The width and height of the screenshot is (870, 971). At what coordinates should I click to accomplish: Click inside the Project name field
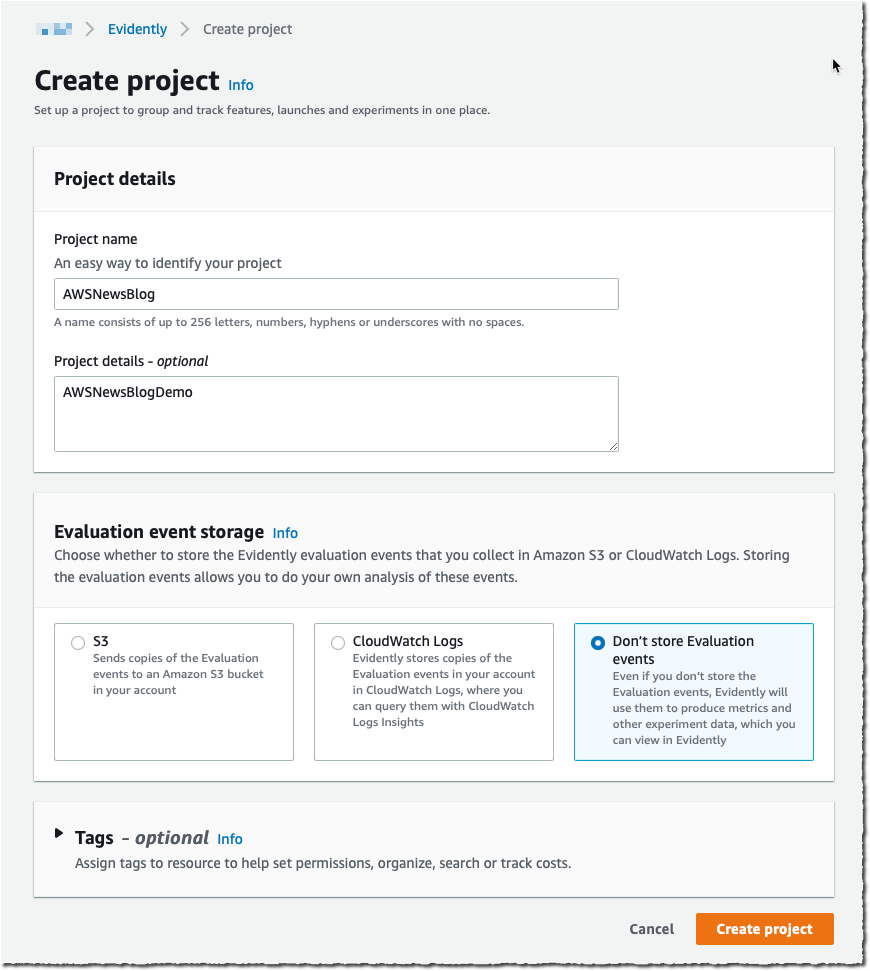335,294
